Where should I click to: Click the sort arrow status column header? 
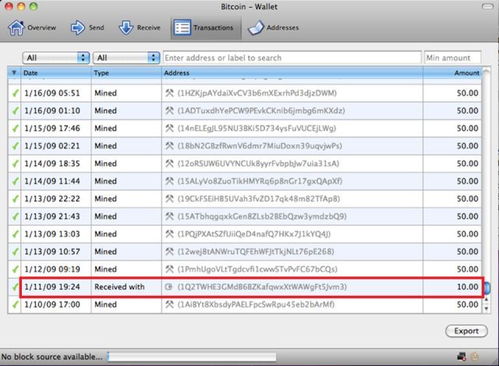coord(14,73)
